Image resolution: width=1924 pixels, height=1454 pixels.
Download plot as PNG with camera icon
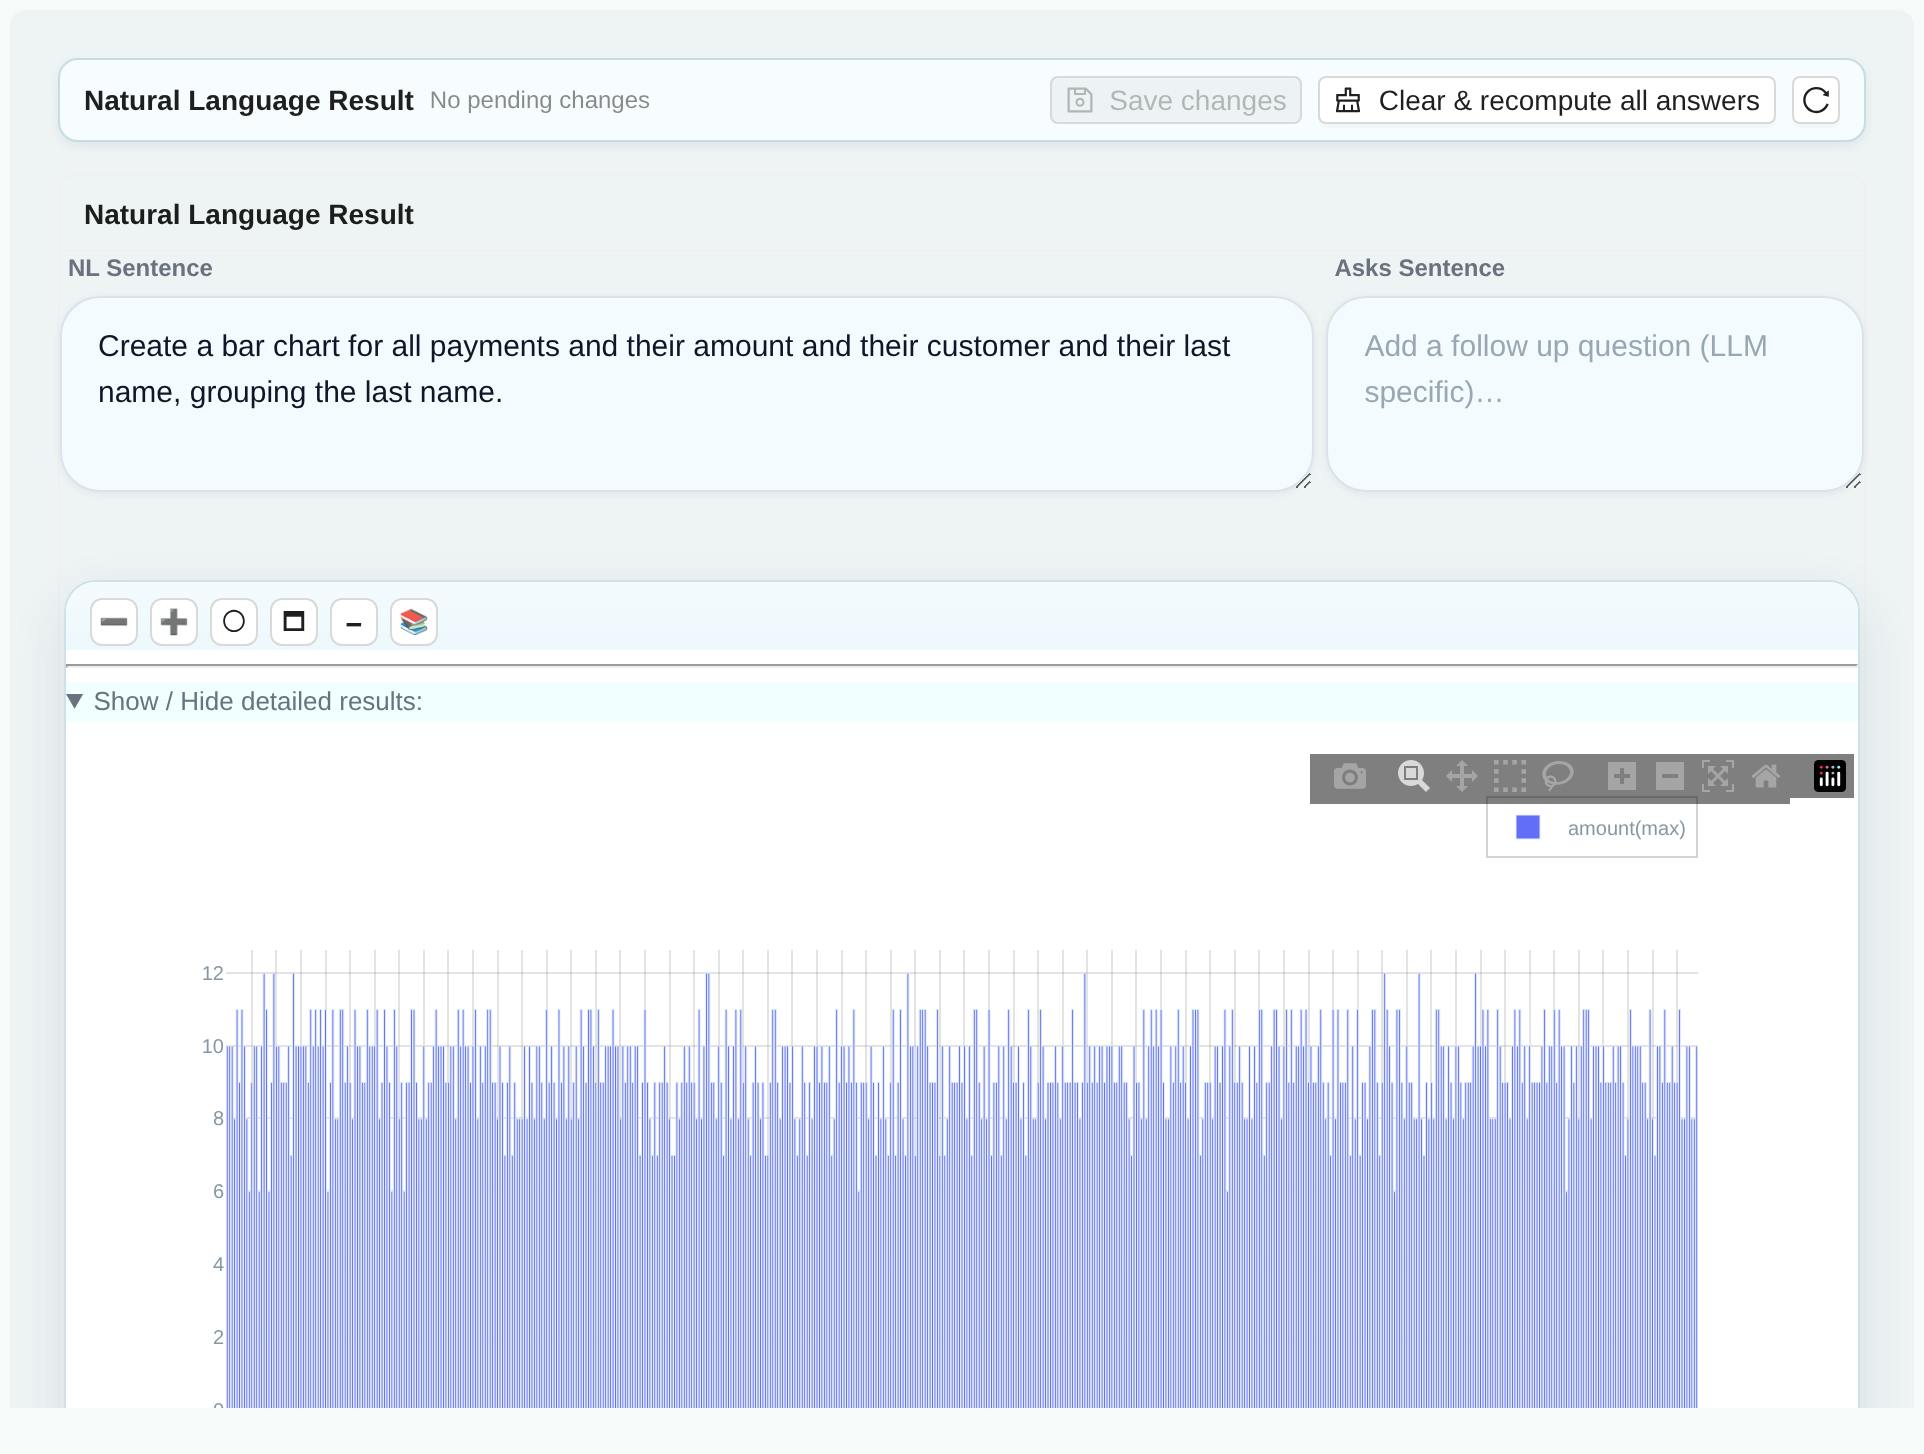coord(1350,776)
